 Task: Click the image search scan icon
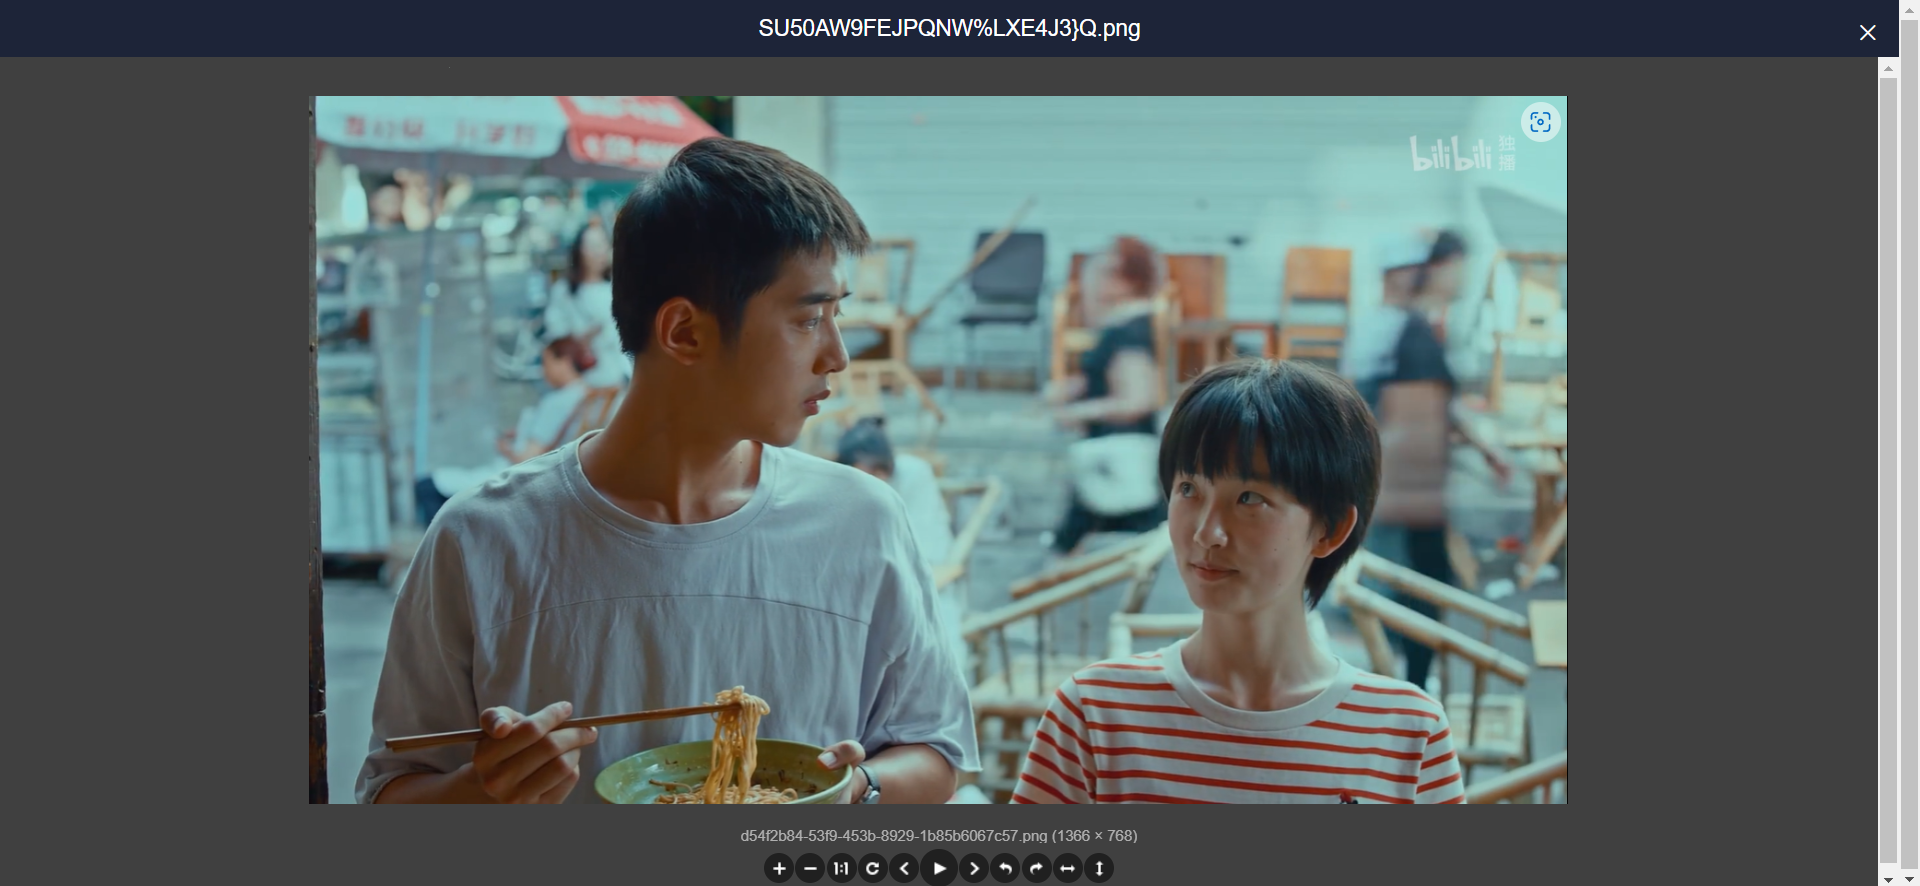1540,122
